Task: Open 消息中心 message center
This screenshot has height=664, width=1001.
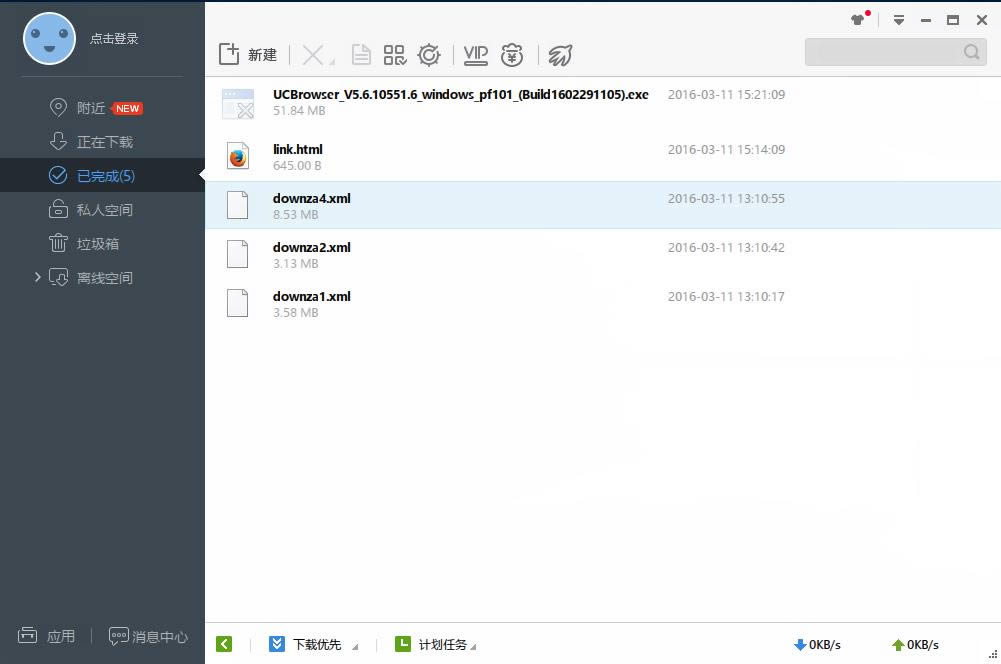Action: click(x=148, y=636)
